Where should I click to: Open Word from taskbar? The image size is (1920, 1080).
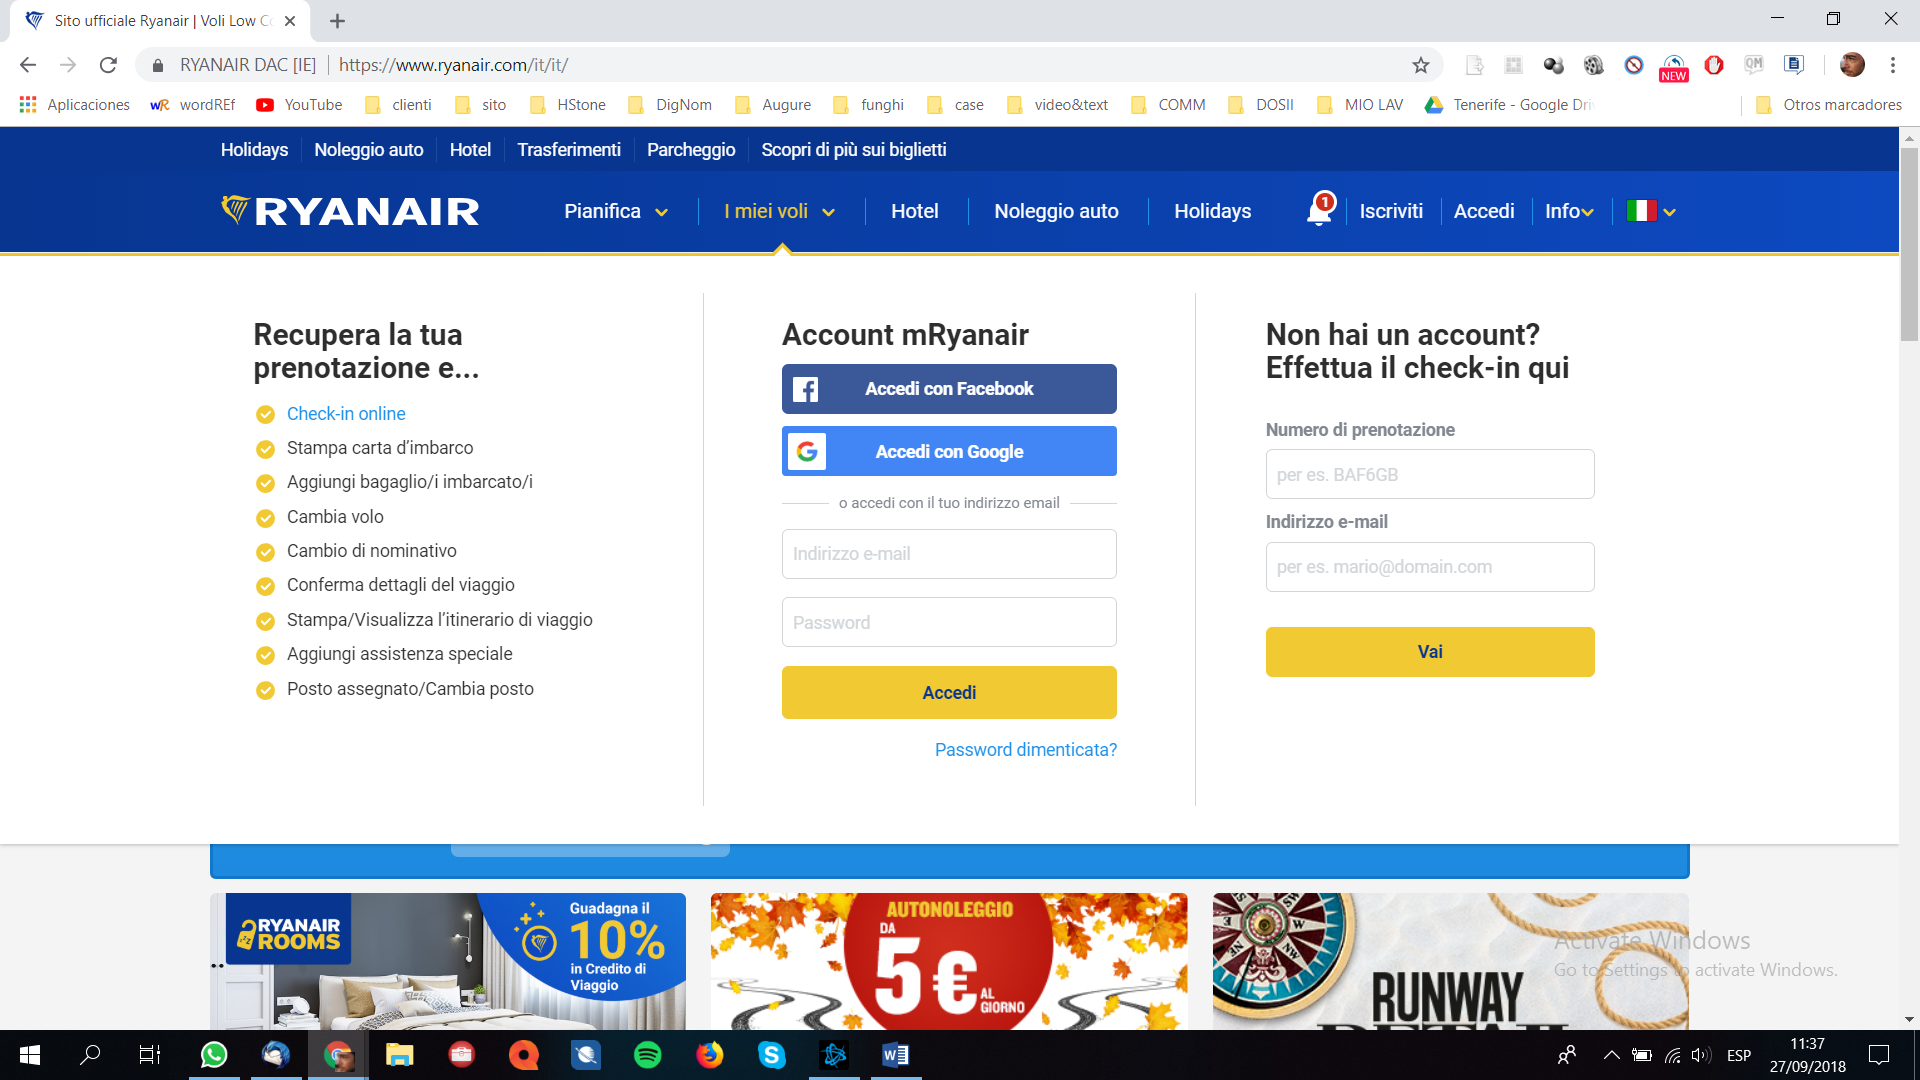(x=896, y=1055)
